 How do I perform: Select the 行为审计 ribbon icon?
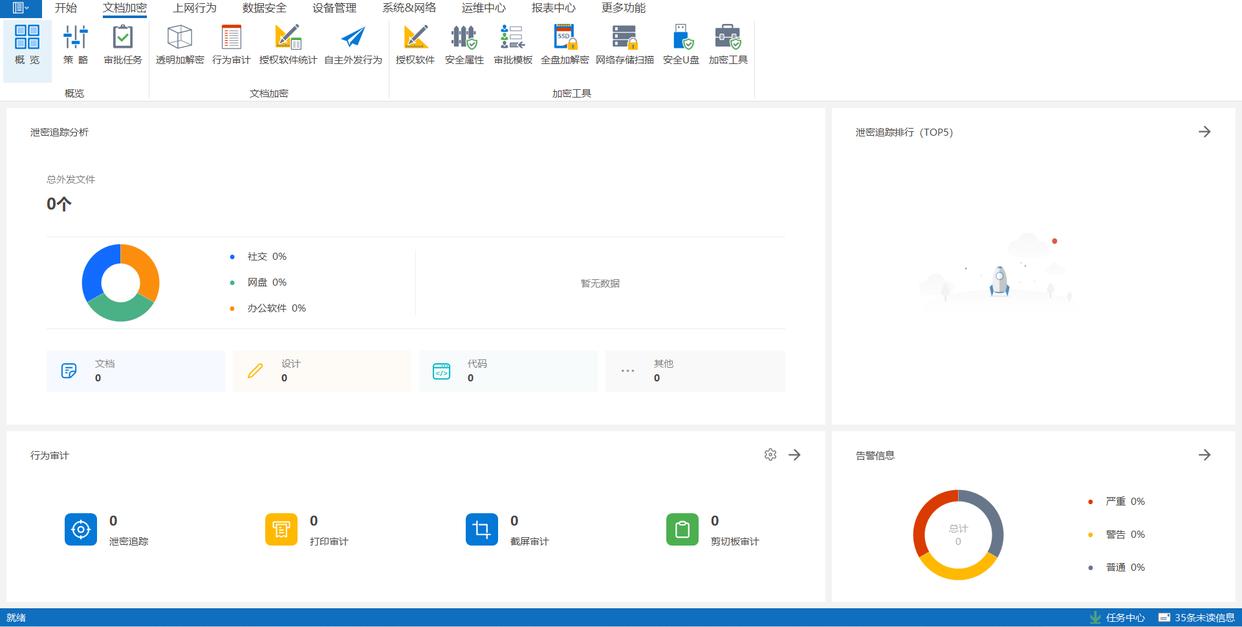pos(231,45)
